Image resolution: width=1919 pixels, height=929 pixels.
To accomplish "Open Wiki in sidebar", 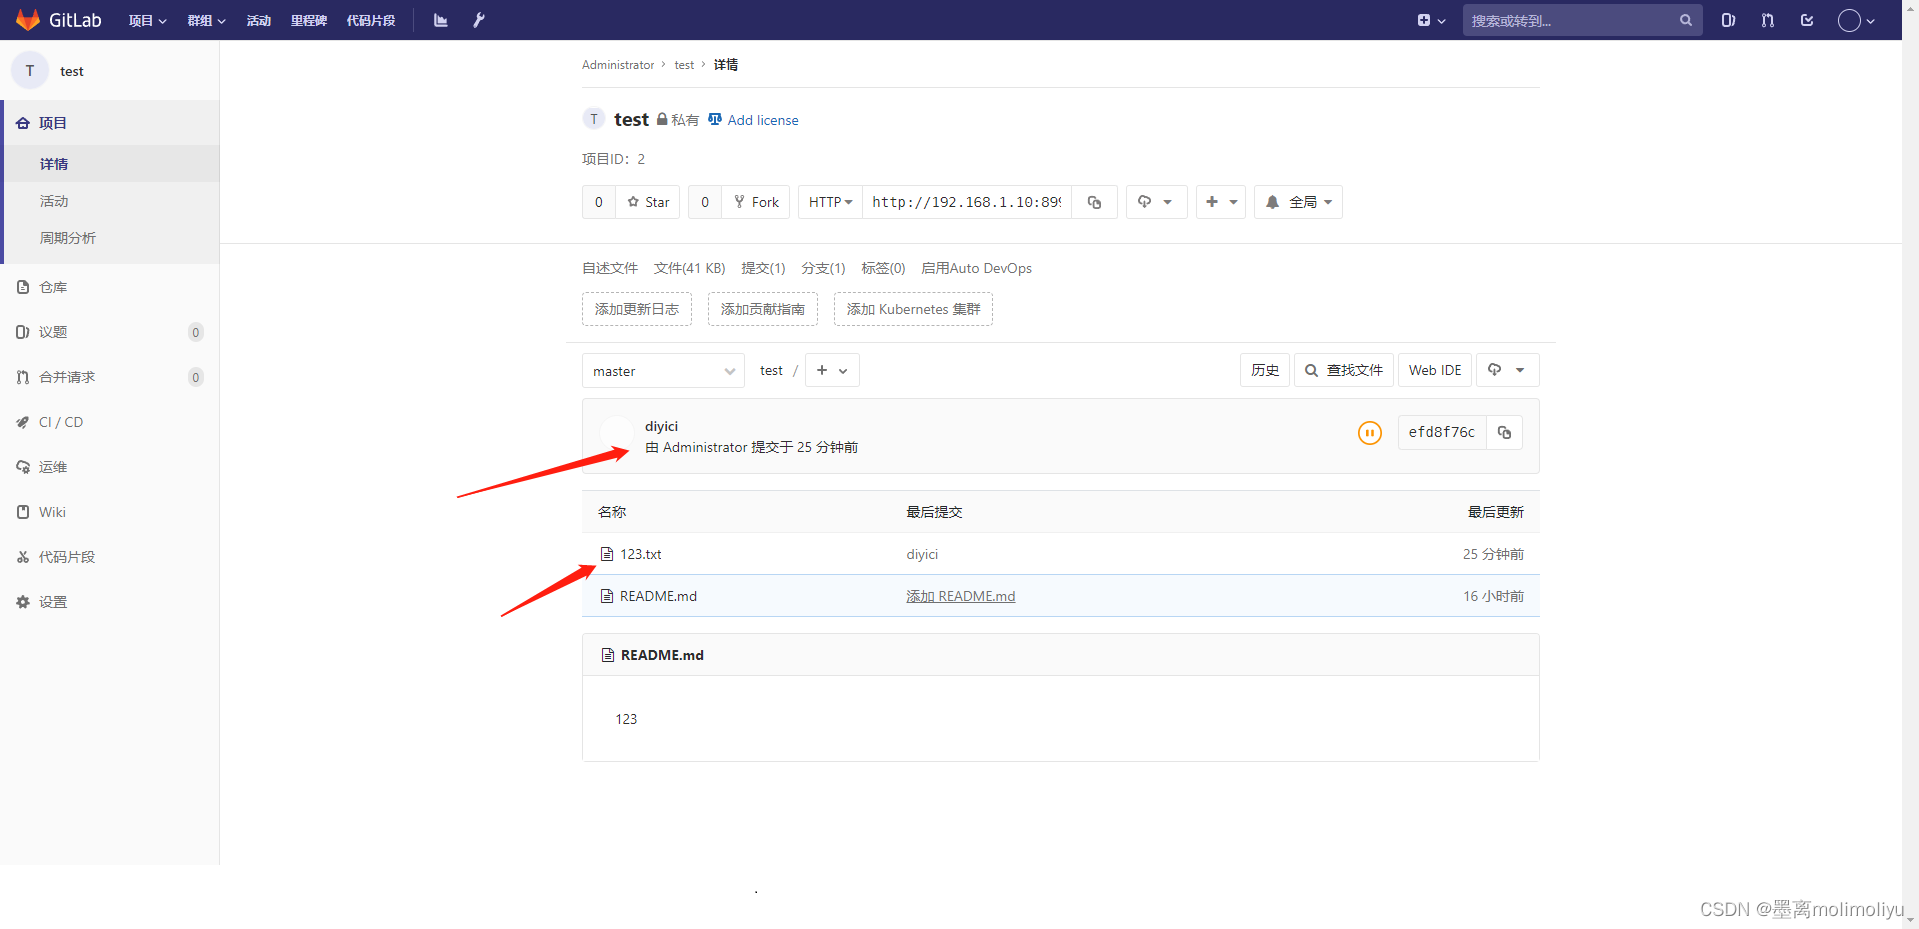I will [x=110, y=512].
